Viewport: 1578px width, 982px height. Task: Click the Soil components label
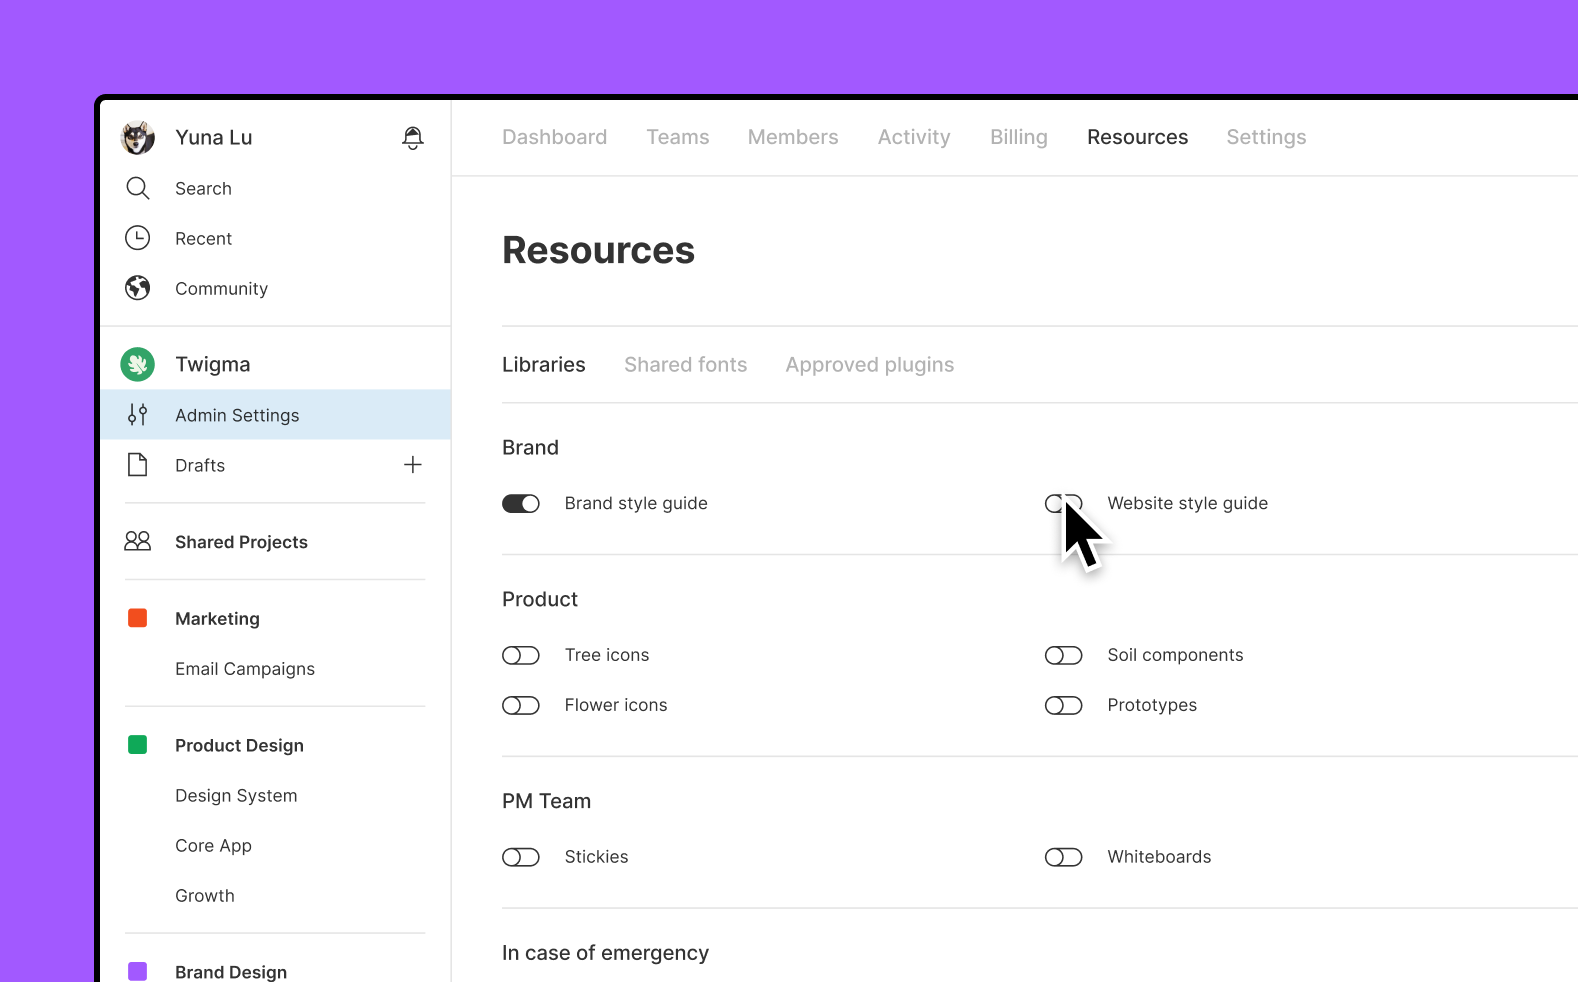tap(1175, 655)
